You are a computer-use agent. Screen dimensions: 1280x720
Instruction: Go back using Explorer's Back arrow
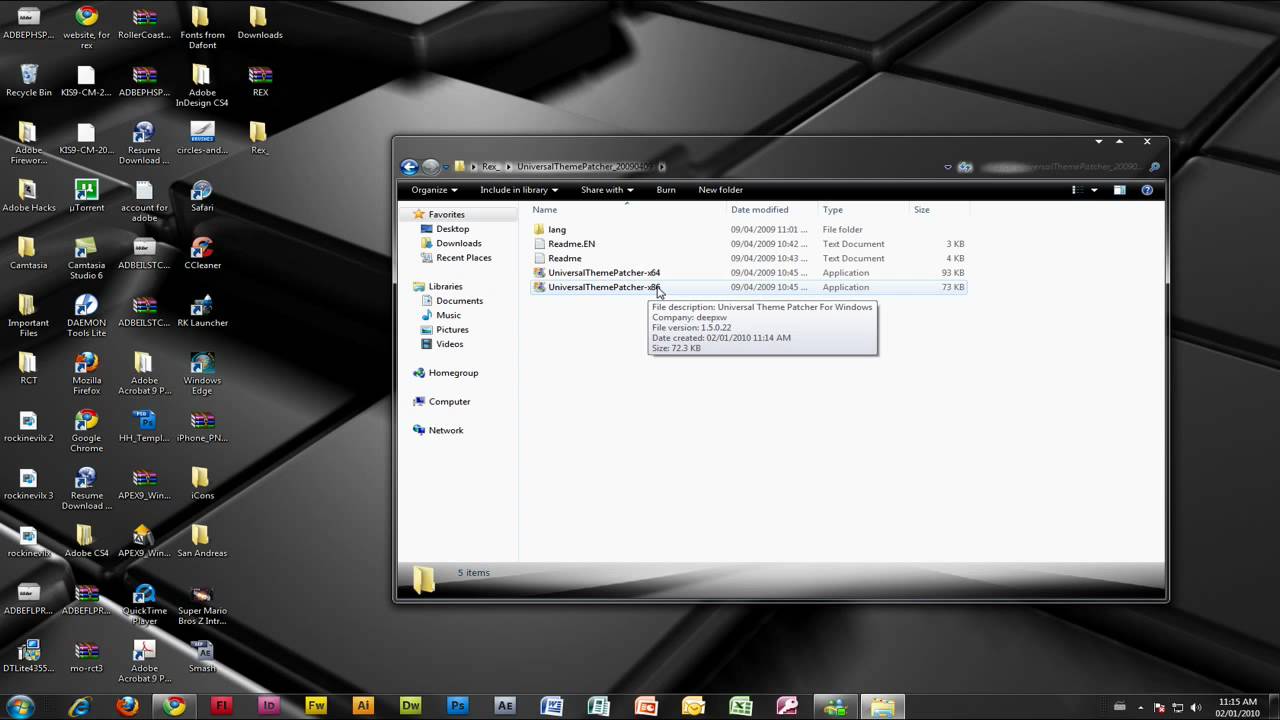409,167
